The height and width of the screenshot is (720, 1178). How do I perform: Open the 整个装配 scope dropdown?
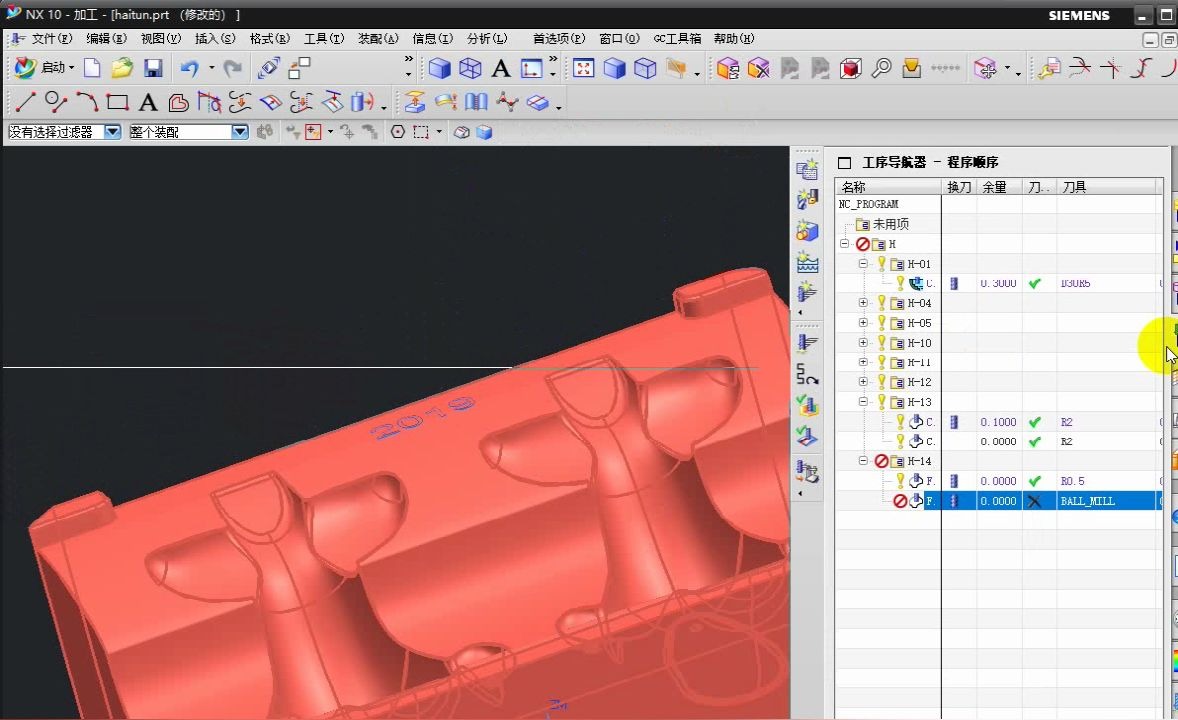[239, 132]
